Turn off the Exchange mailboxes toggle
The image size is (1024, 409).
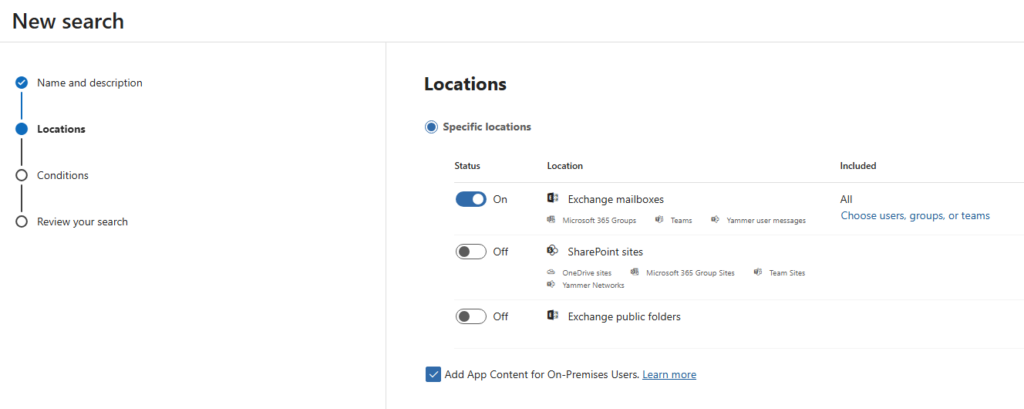click(x=471, y=199)
